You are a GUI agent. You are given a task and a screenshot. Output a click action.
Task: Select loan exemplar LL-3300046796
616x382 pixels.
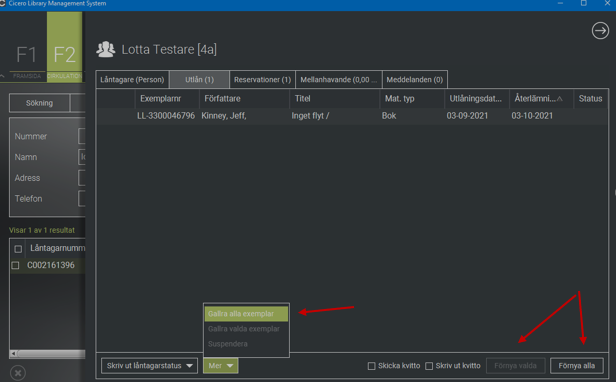[x=166, y=116]
